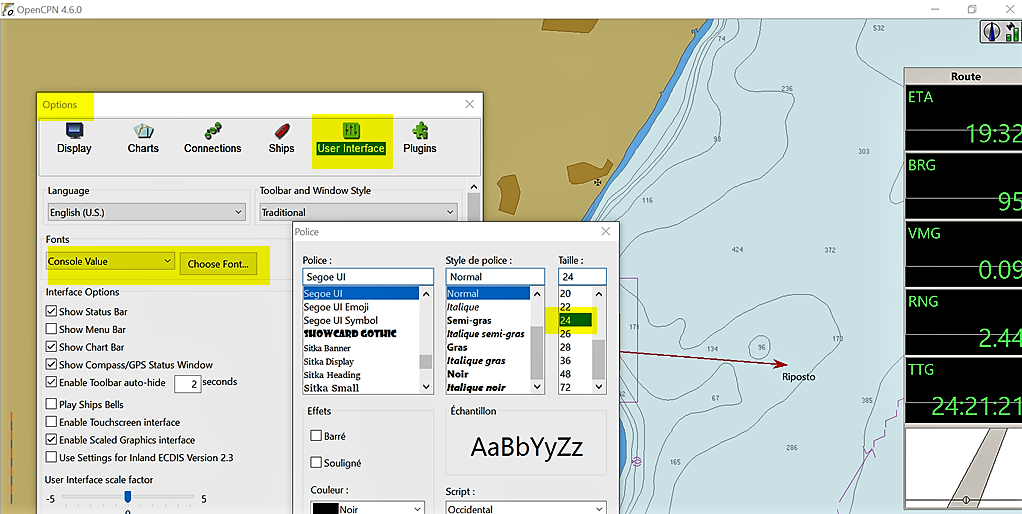Enable Play Ships Bells checkbox

[51, 405]
